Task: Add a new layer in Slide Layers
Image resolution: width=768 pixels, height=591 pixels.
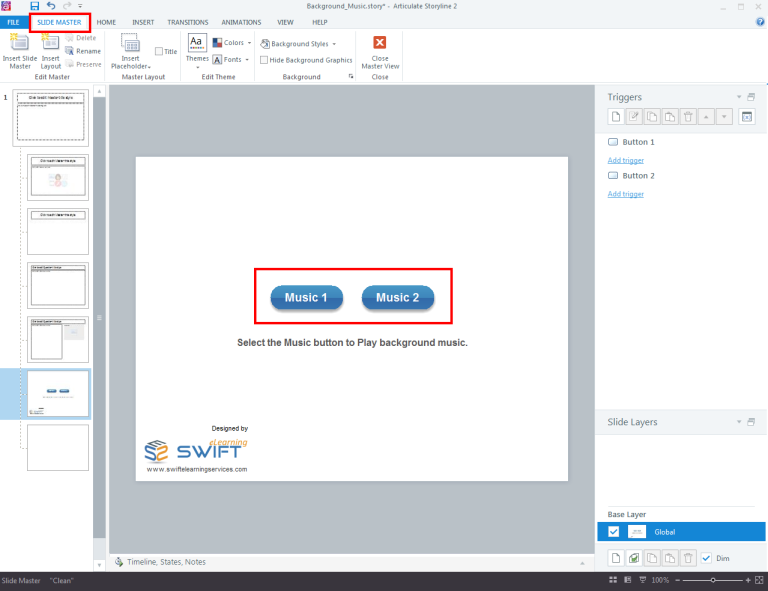Action: [615, 557]
